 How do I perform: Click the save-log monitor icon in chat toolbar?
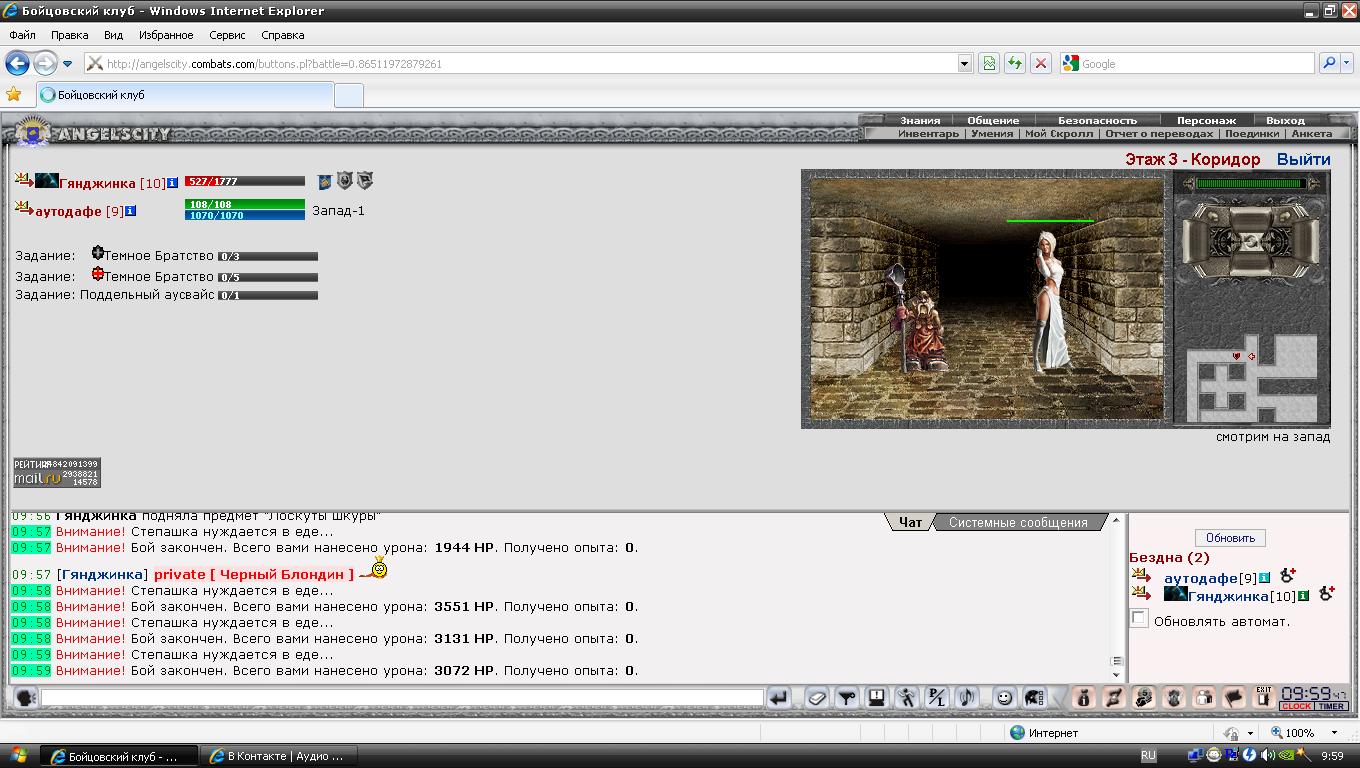(876, 698)
